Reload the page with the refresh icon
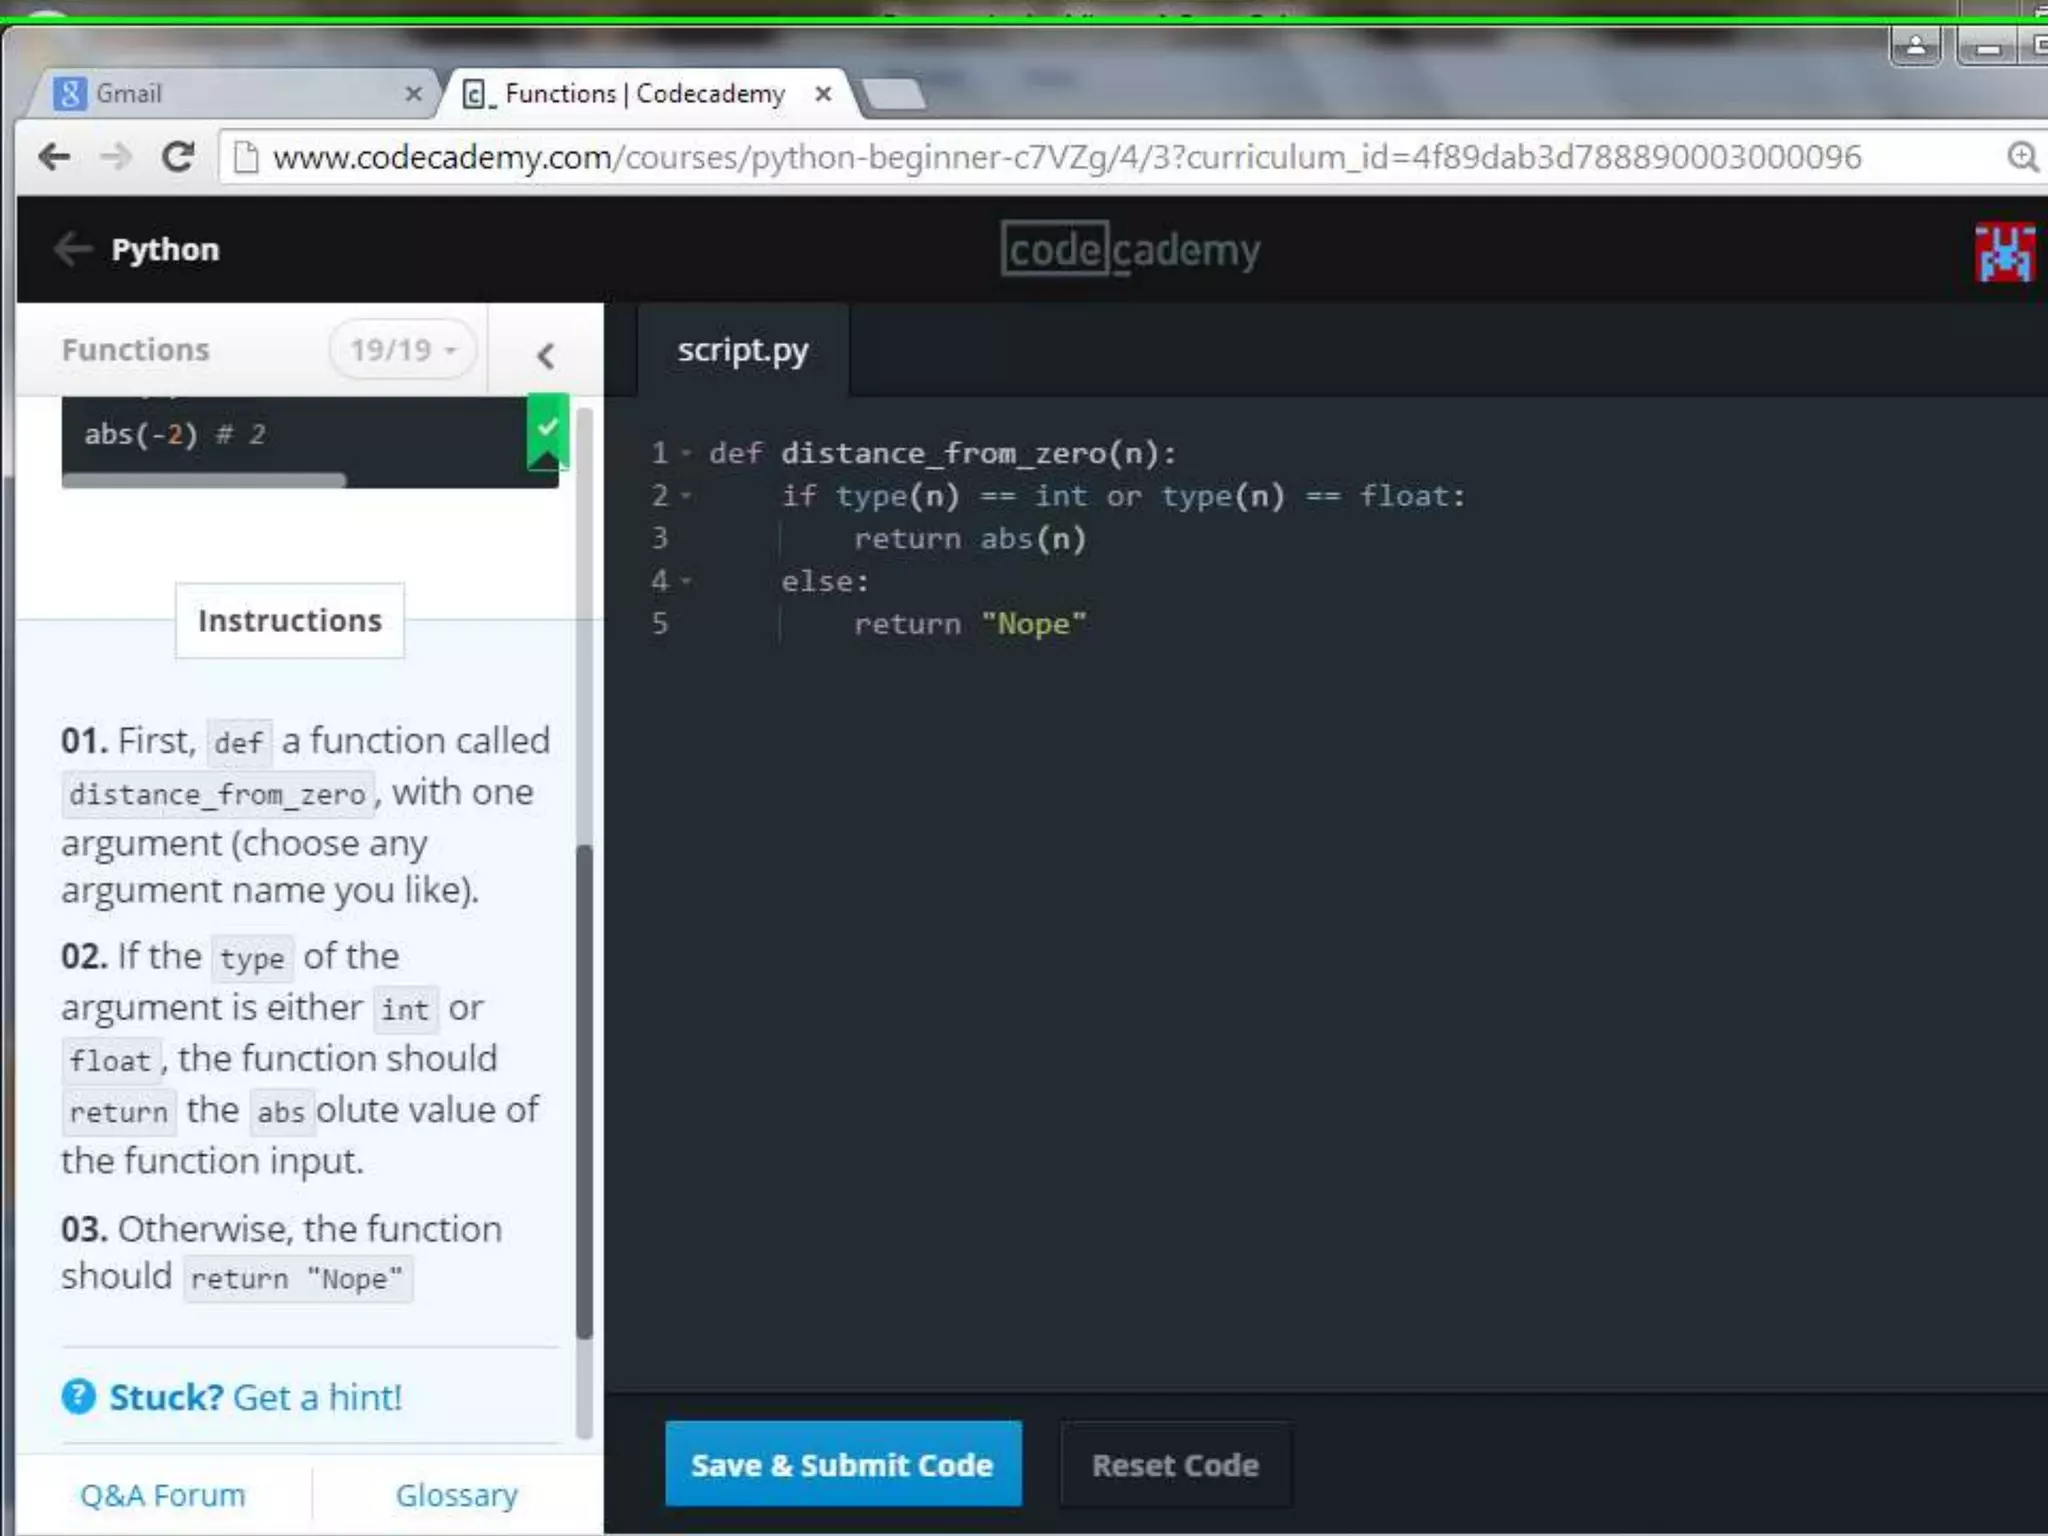The height and width of the screenshot is (1536, 2048). point(178,157)
